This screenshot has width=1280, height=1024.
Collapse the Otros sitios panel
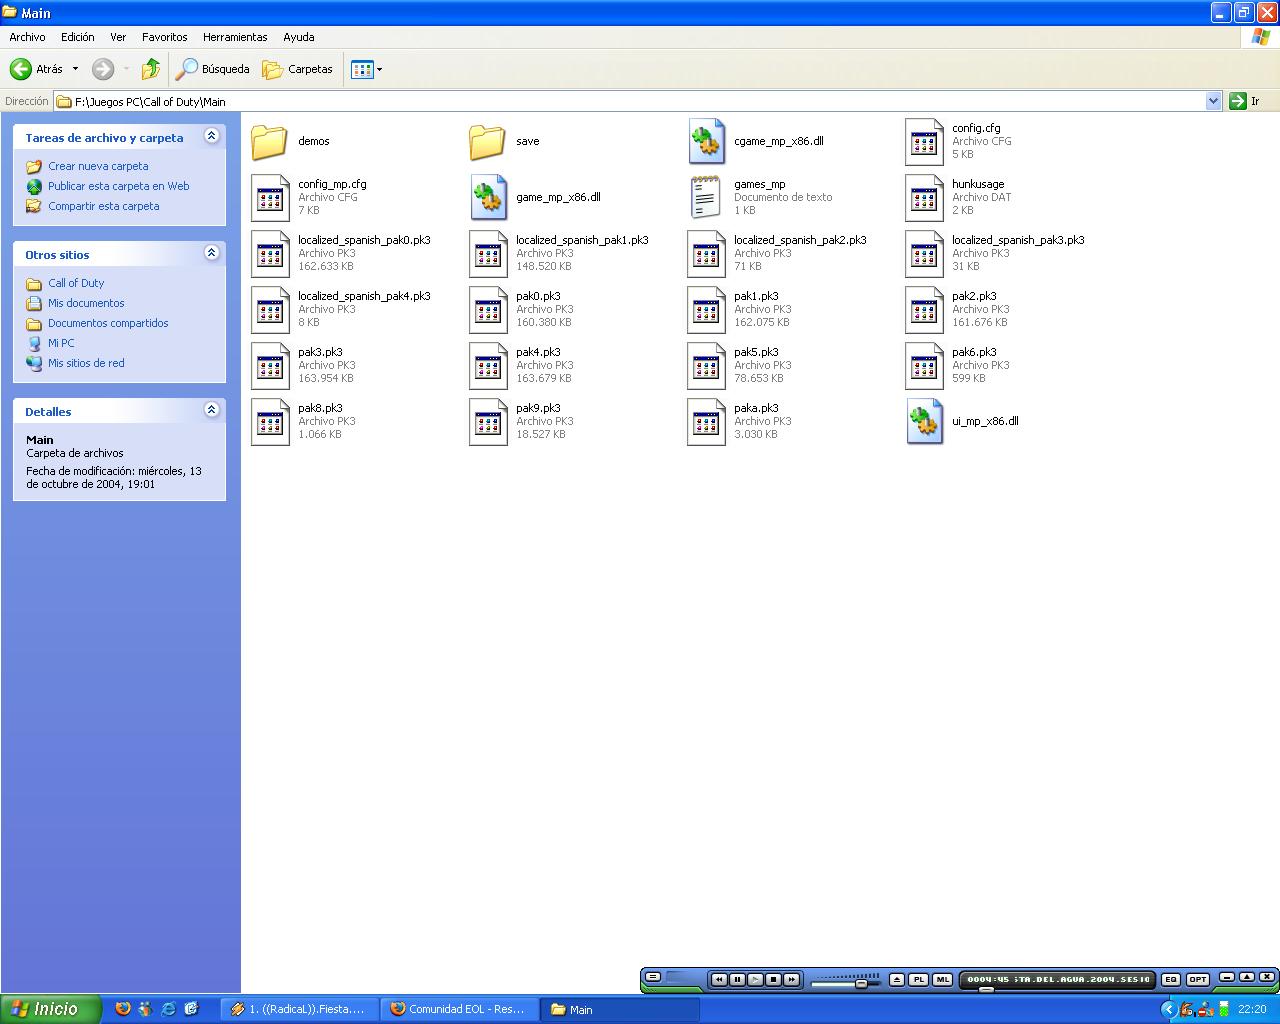pos(211,253)
